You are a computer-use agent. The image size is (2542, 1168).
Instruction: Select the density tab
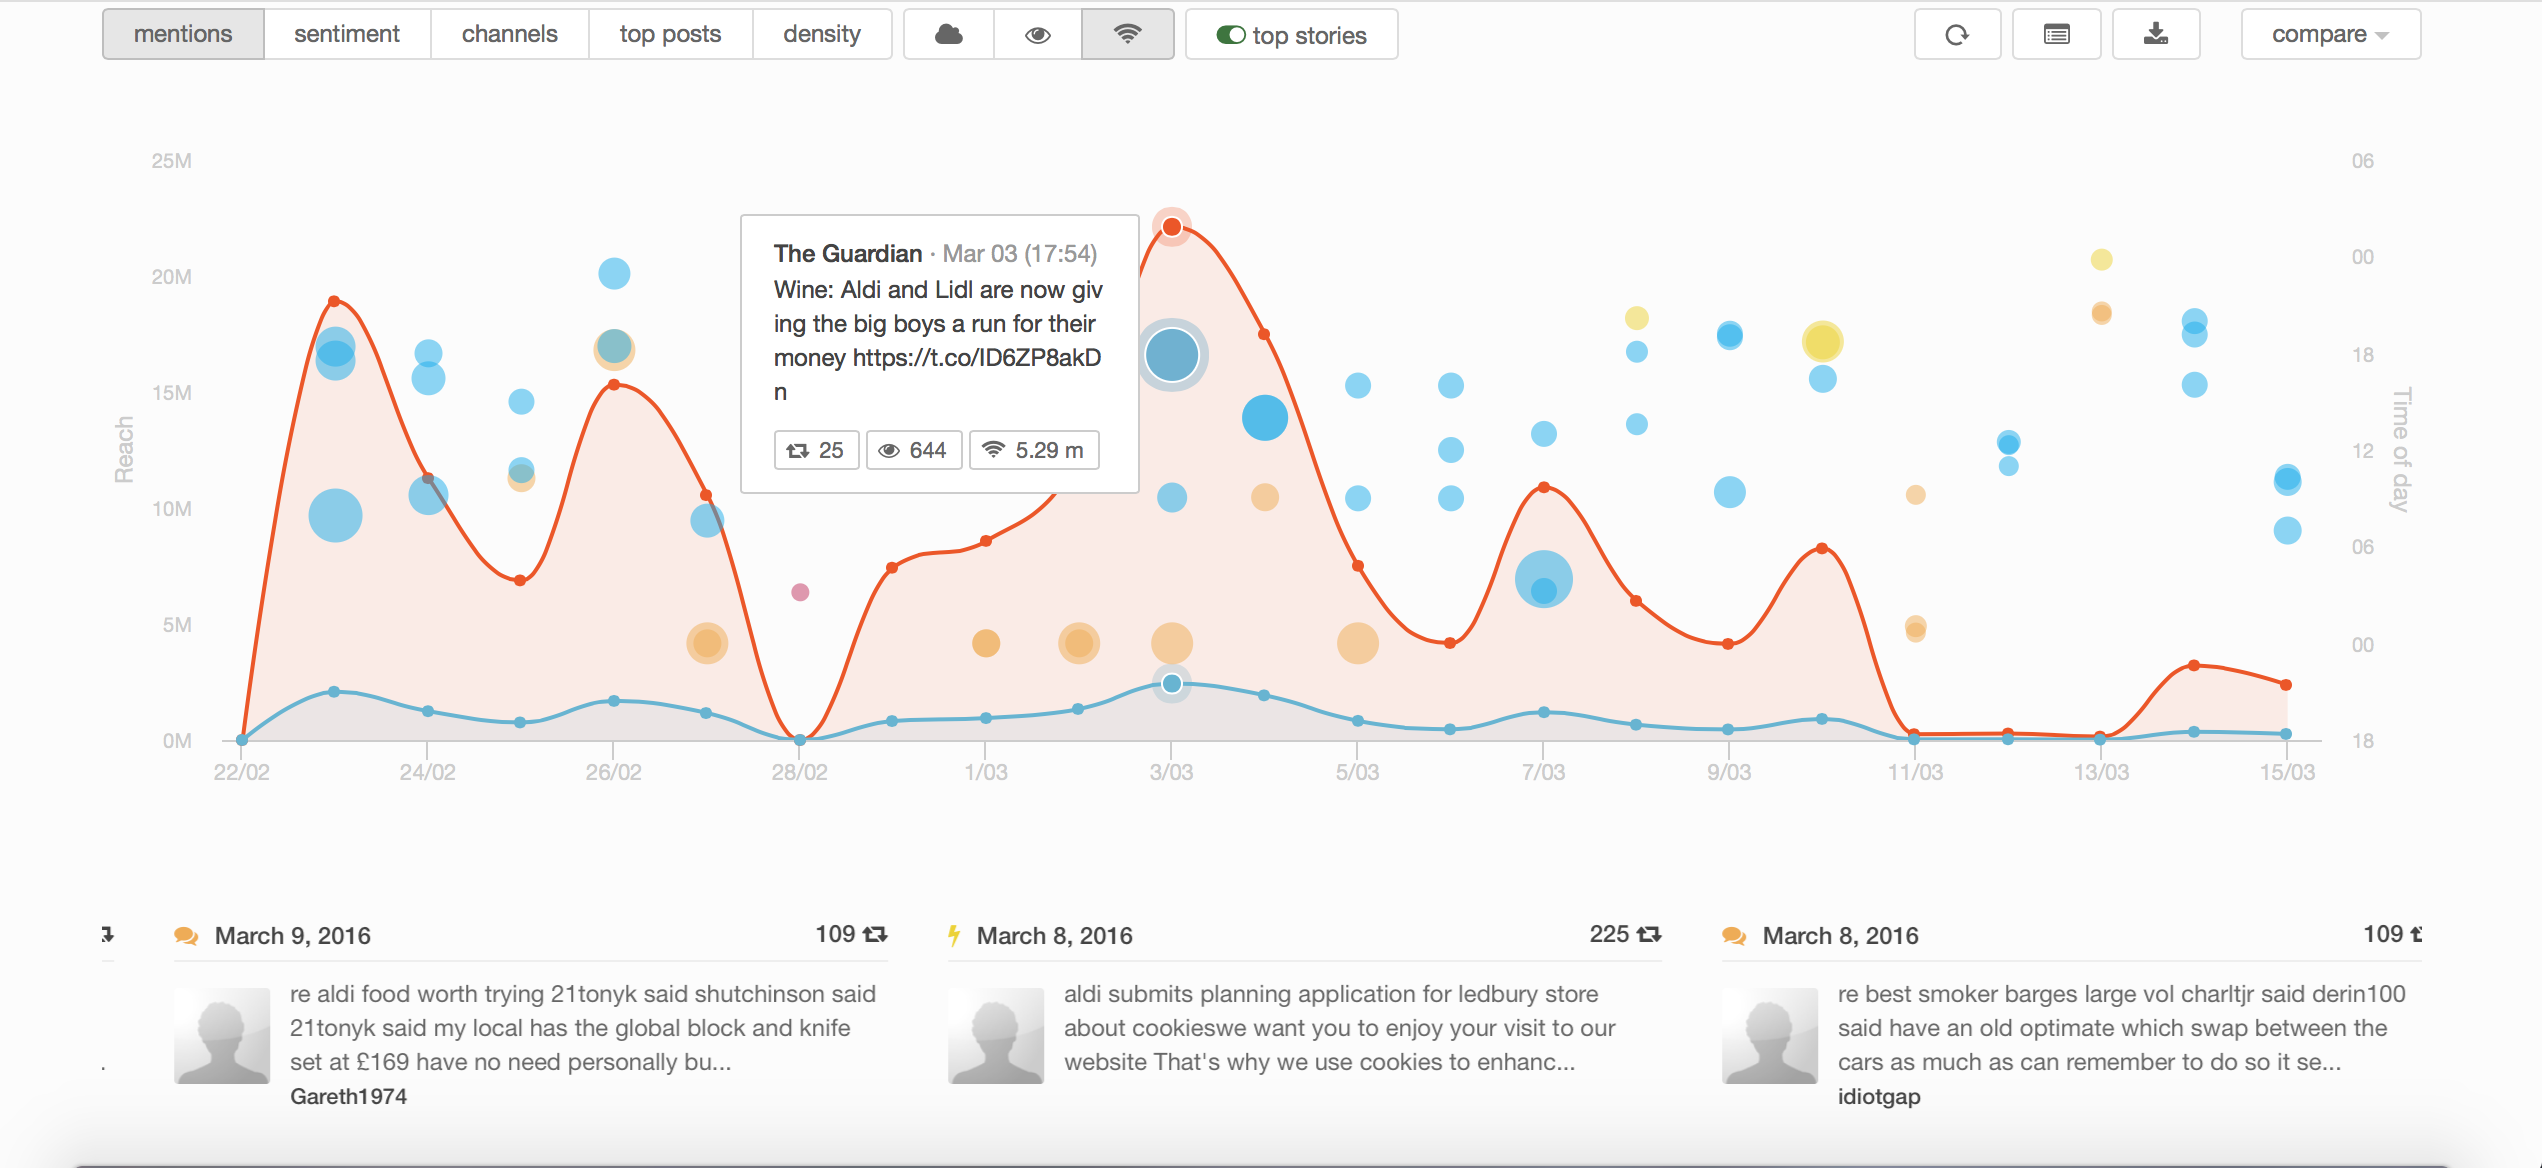click(x=821, y=35)
